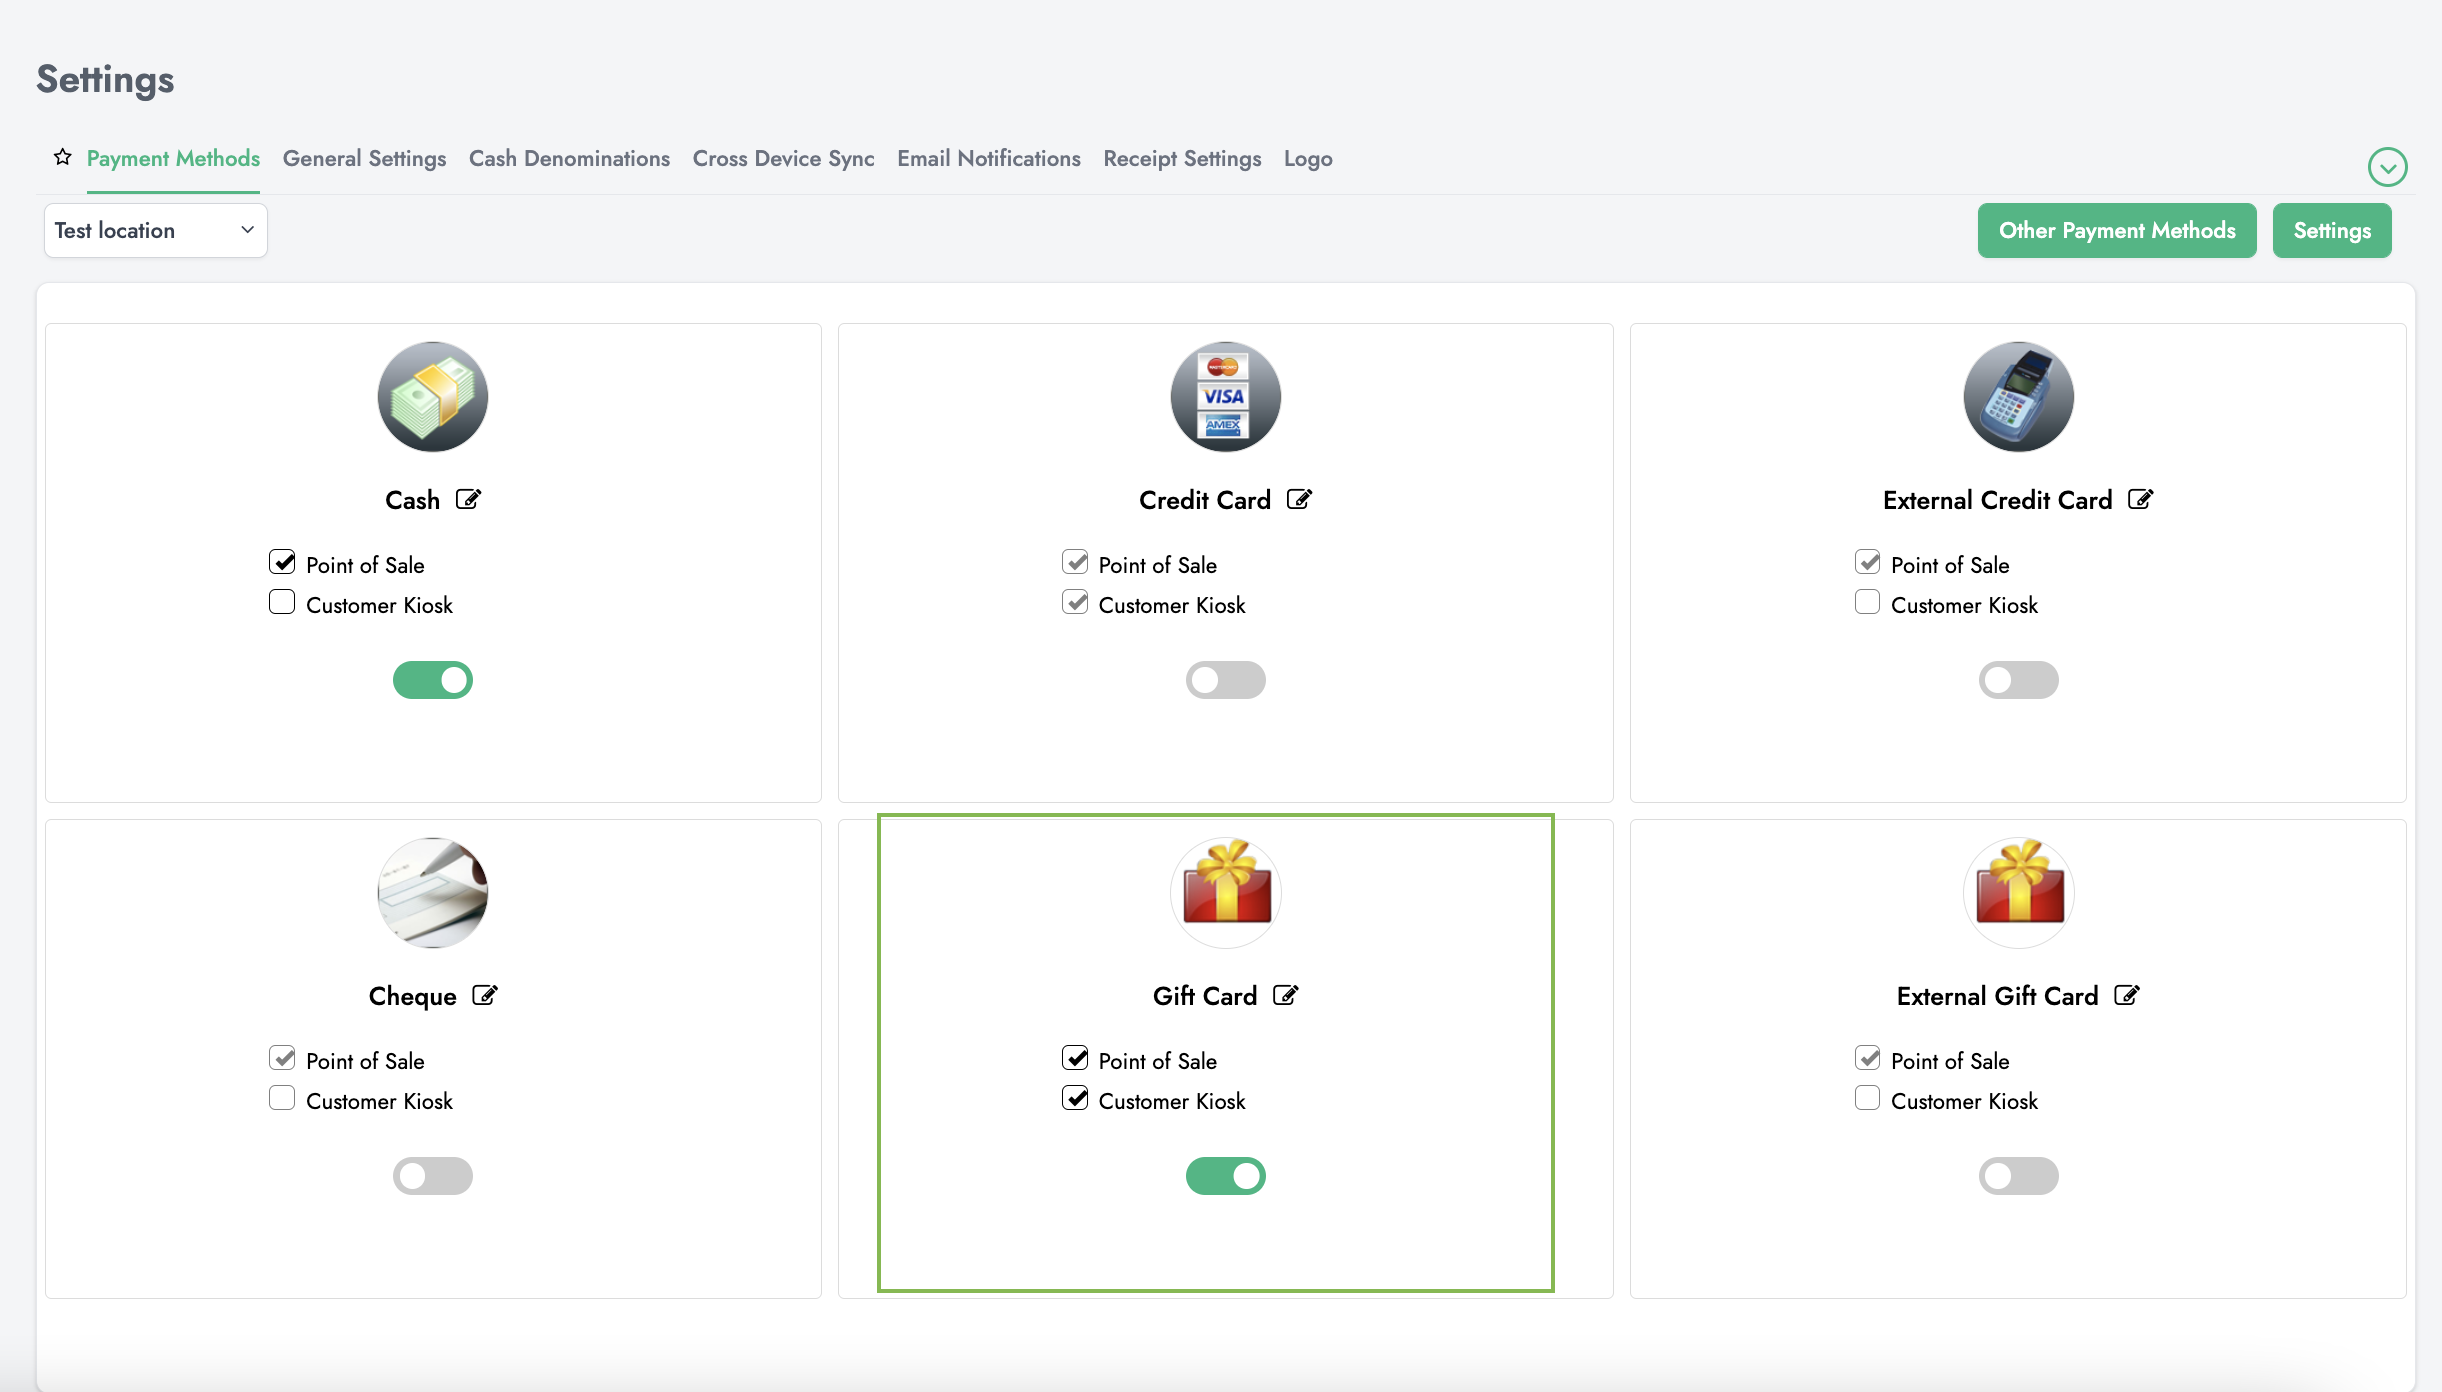Click the green Settings button
This screenshot has width=2442, height=1392.
pyautogui.click(x=2331, y=230)
